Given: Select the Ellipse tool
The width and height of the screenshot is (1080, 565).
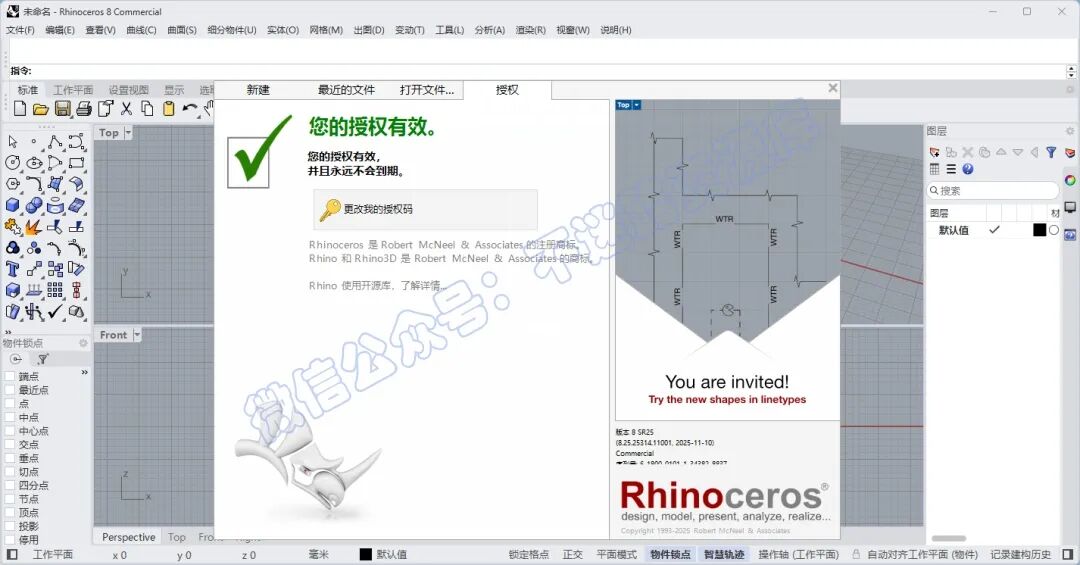Looking at the screenshot, I should pyautogui.click(x=34, y=163).
